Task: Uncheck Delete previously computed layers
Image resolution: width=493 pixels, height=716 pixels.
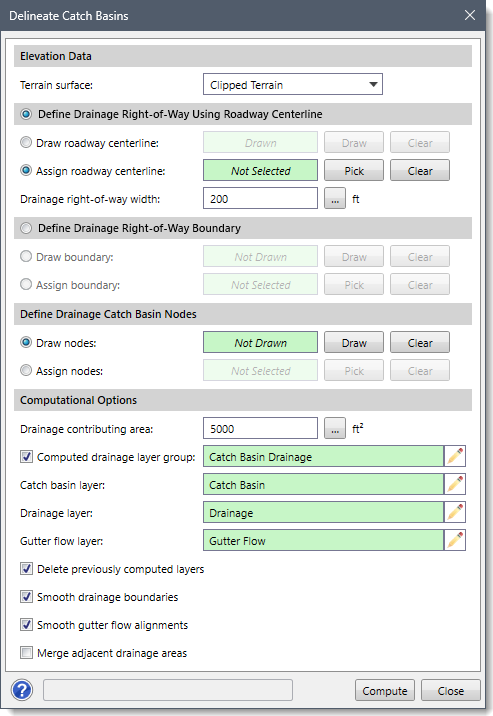Action: coord(26,569)
